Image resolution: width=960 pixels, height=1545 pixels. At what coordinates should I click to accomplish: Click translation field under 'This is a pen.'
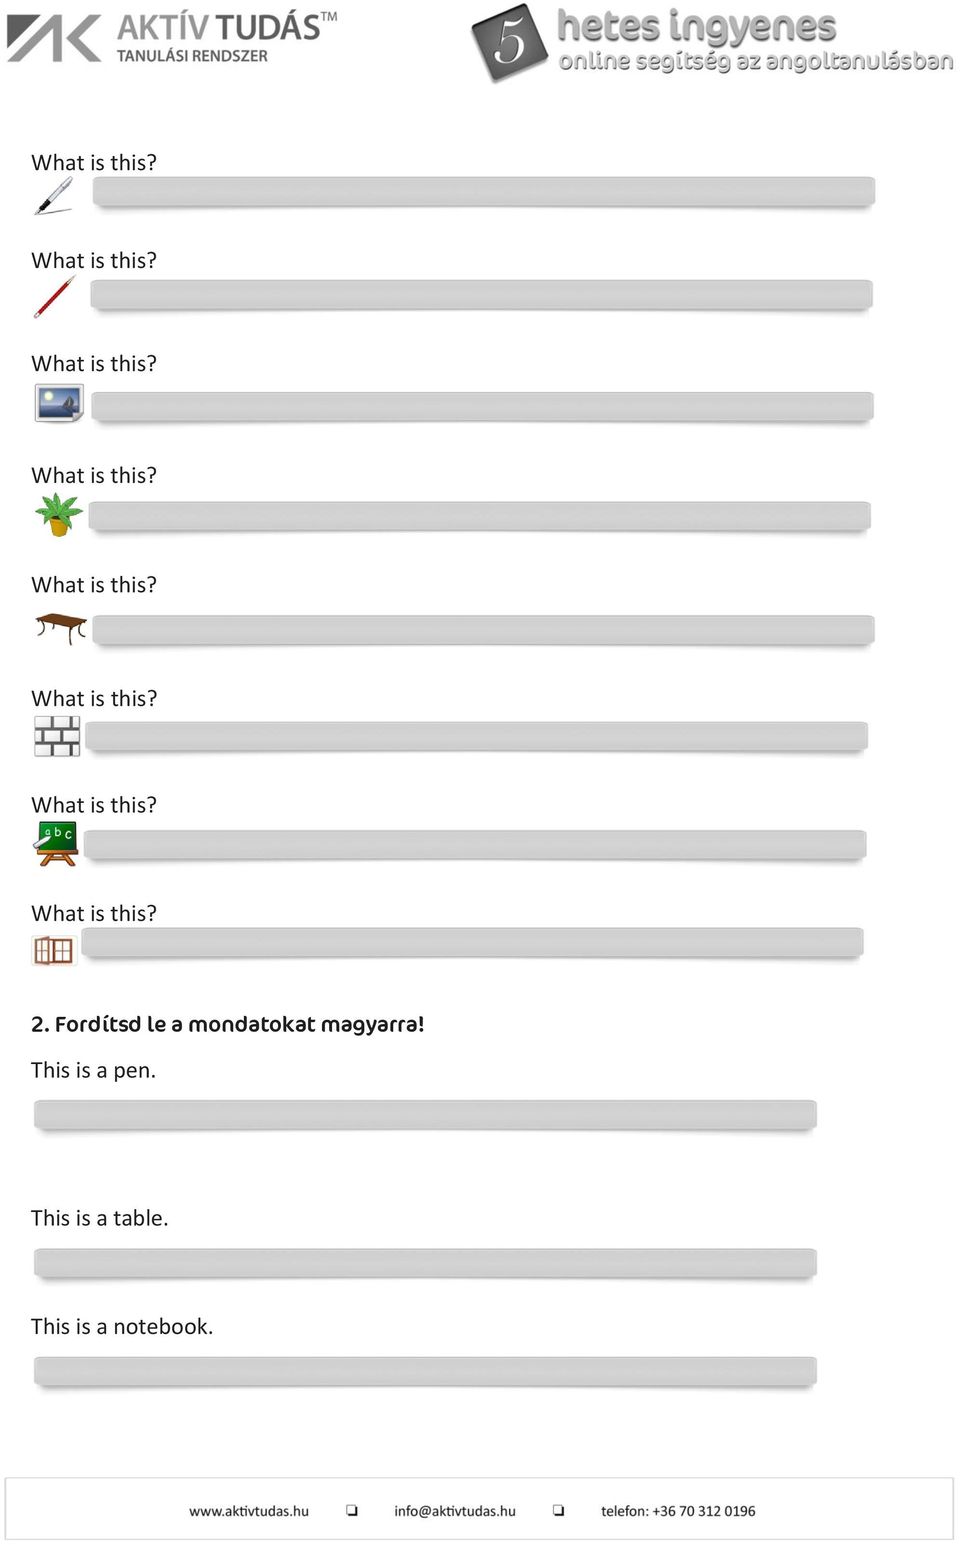[x=425, y=1115]
